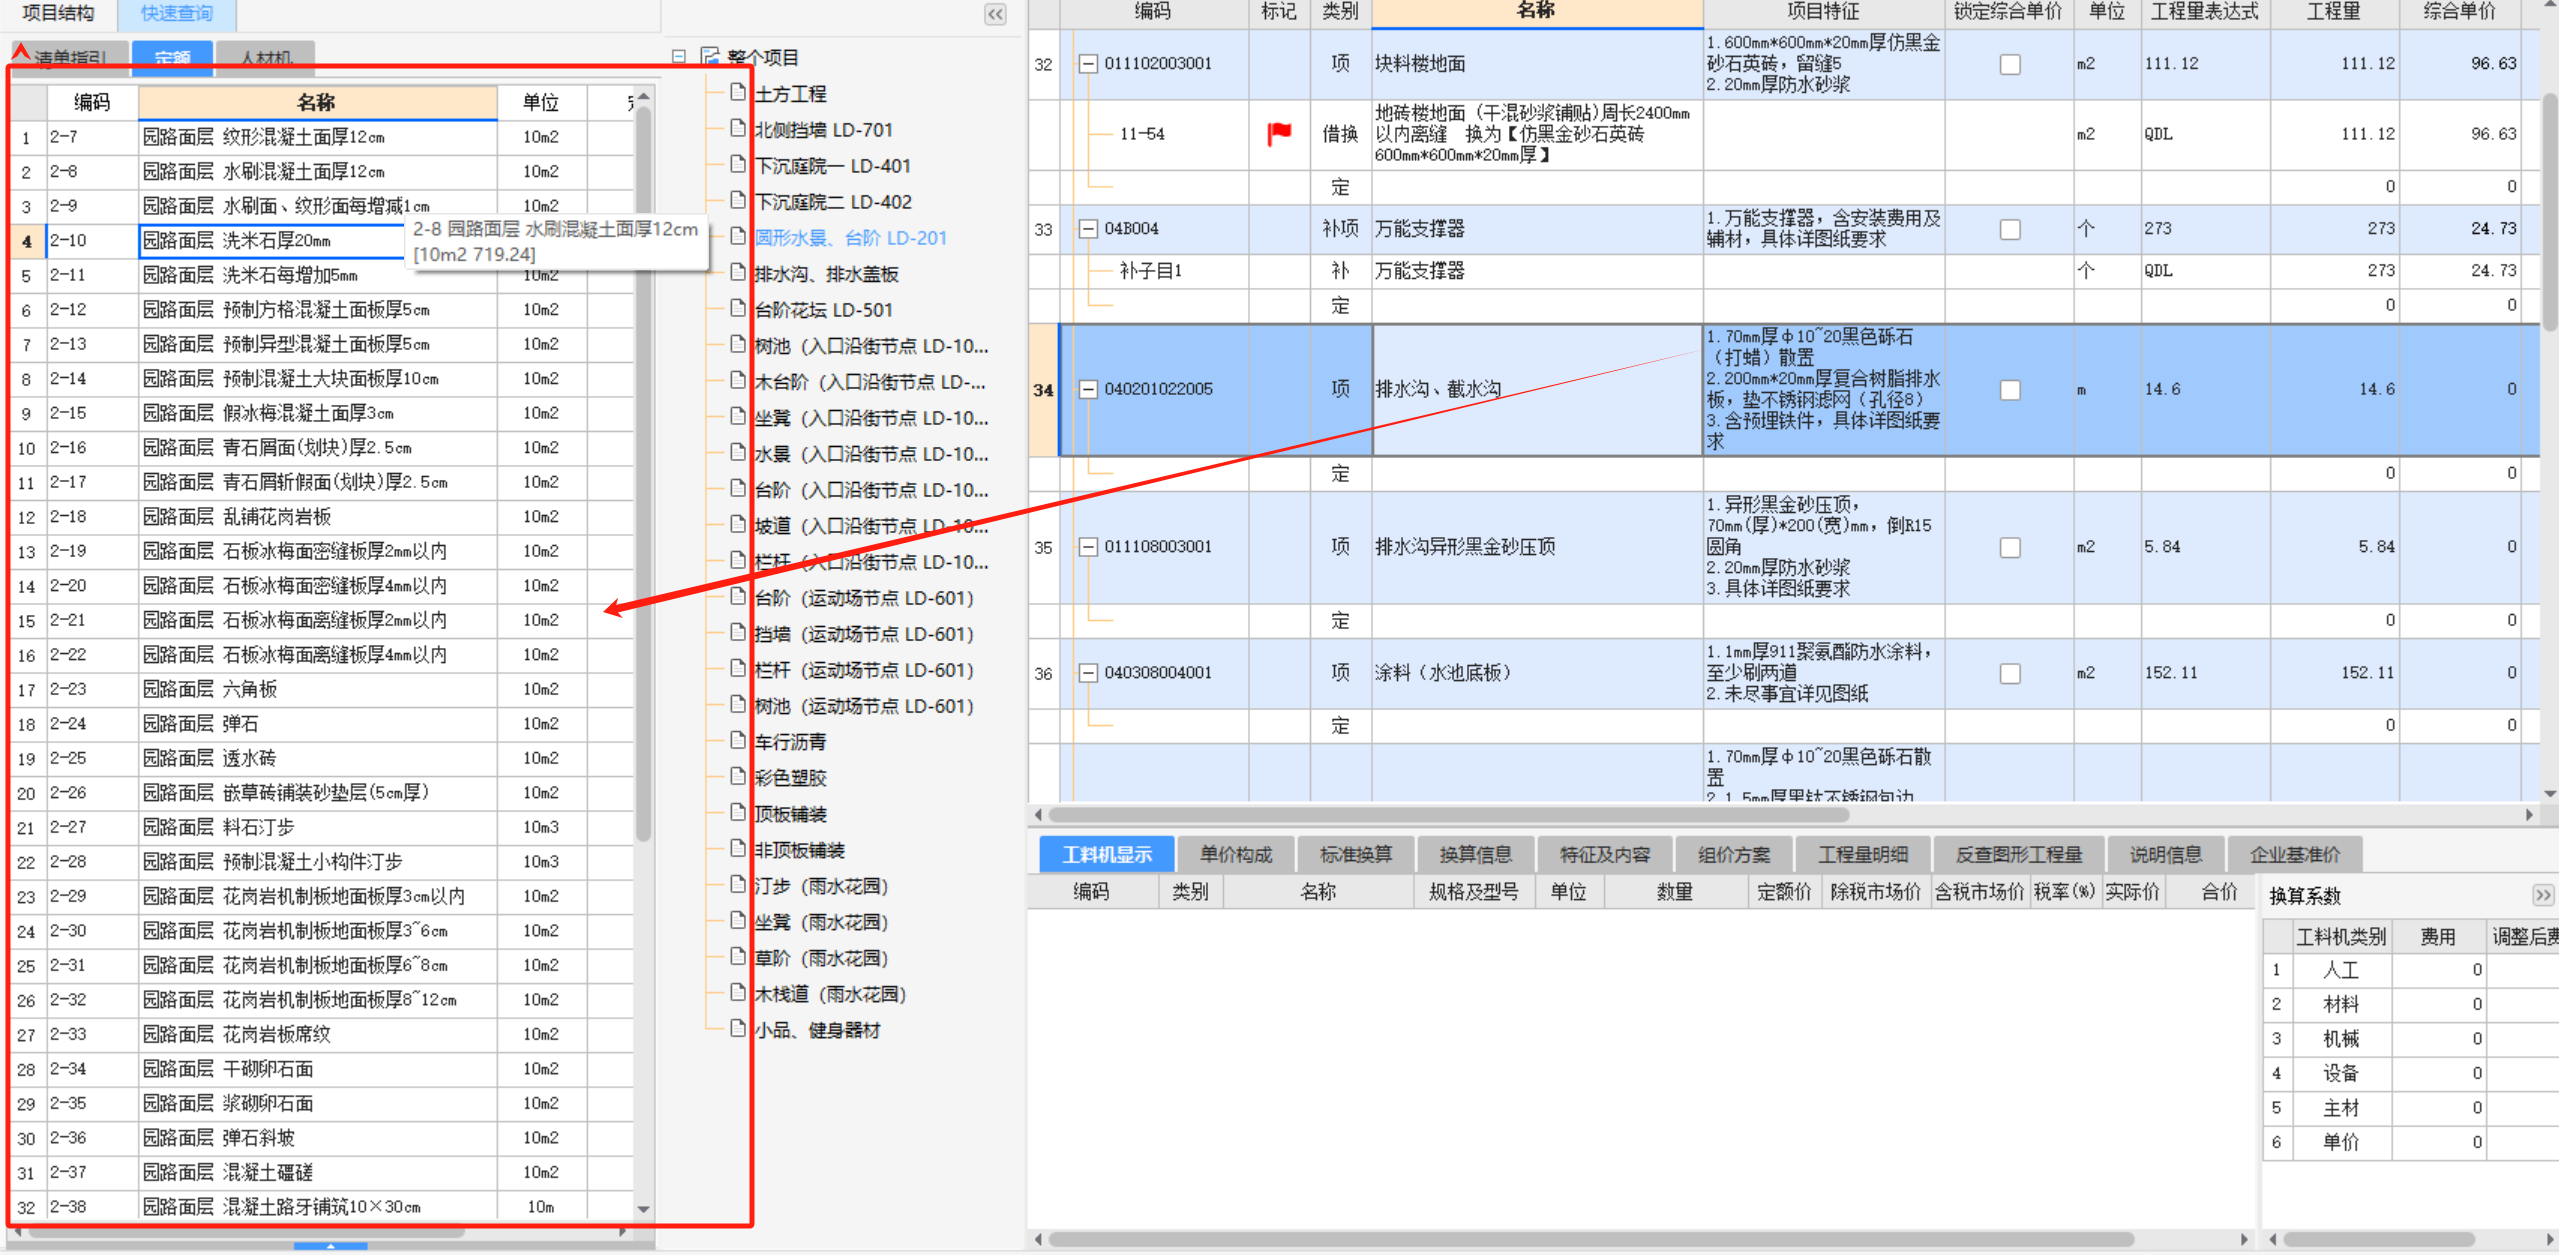
Task: Click the bottom detail panel horizontal scrollbar
Action: (x=1590, y=1239)
